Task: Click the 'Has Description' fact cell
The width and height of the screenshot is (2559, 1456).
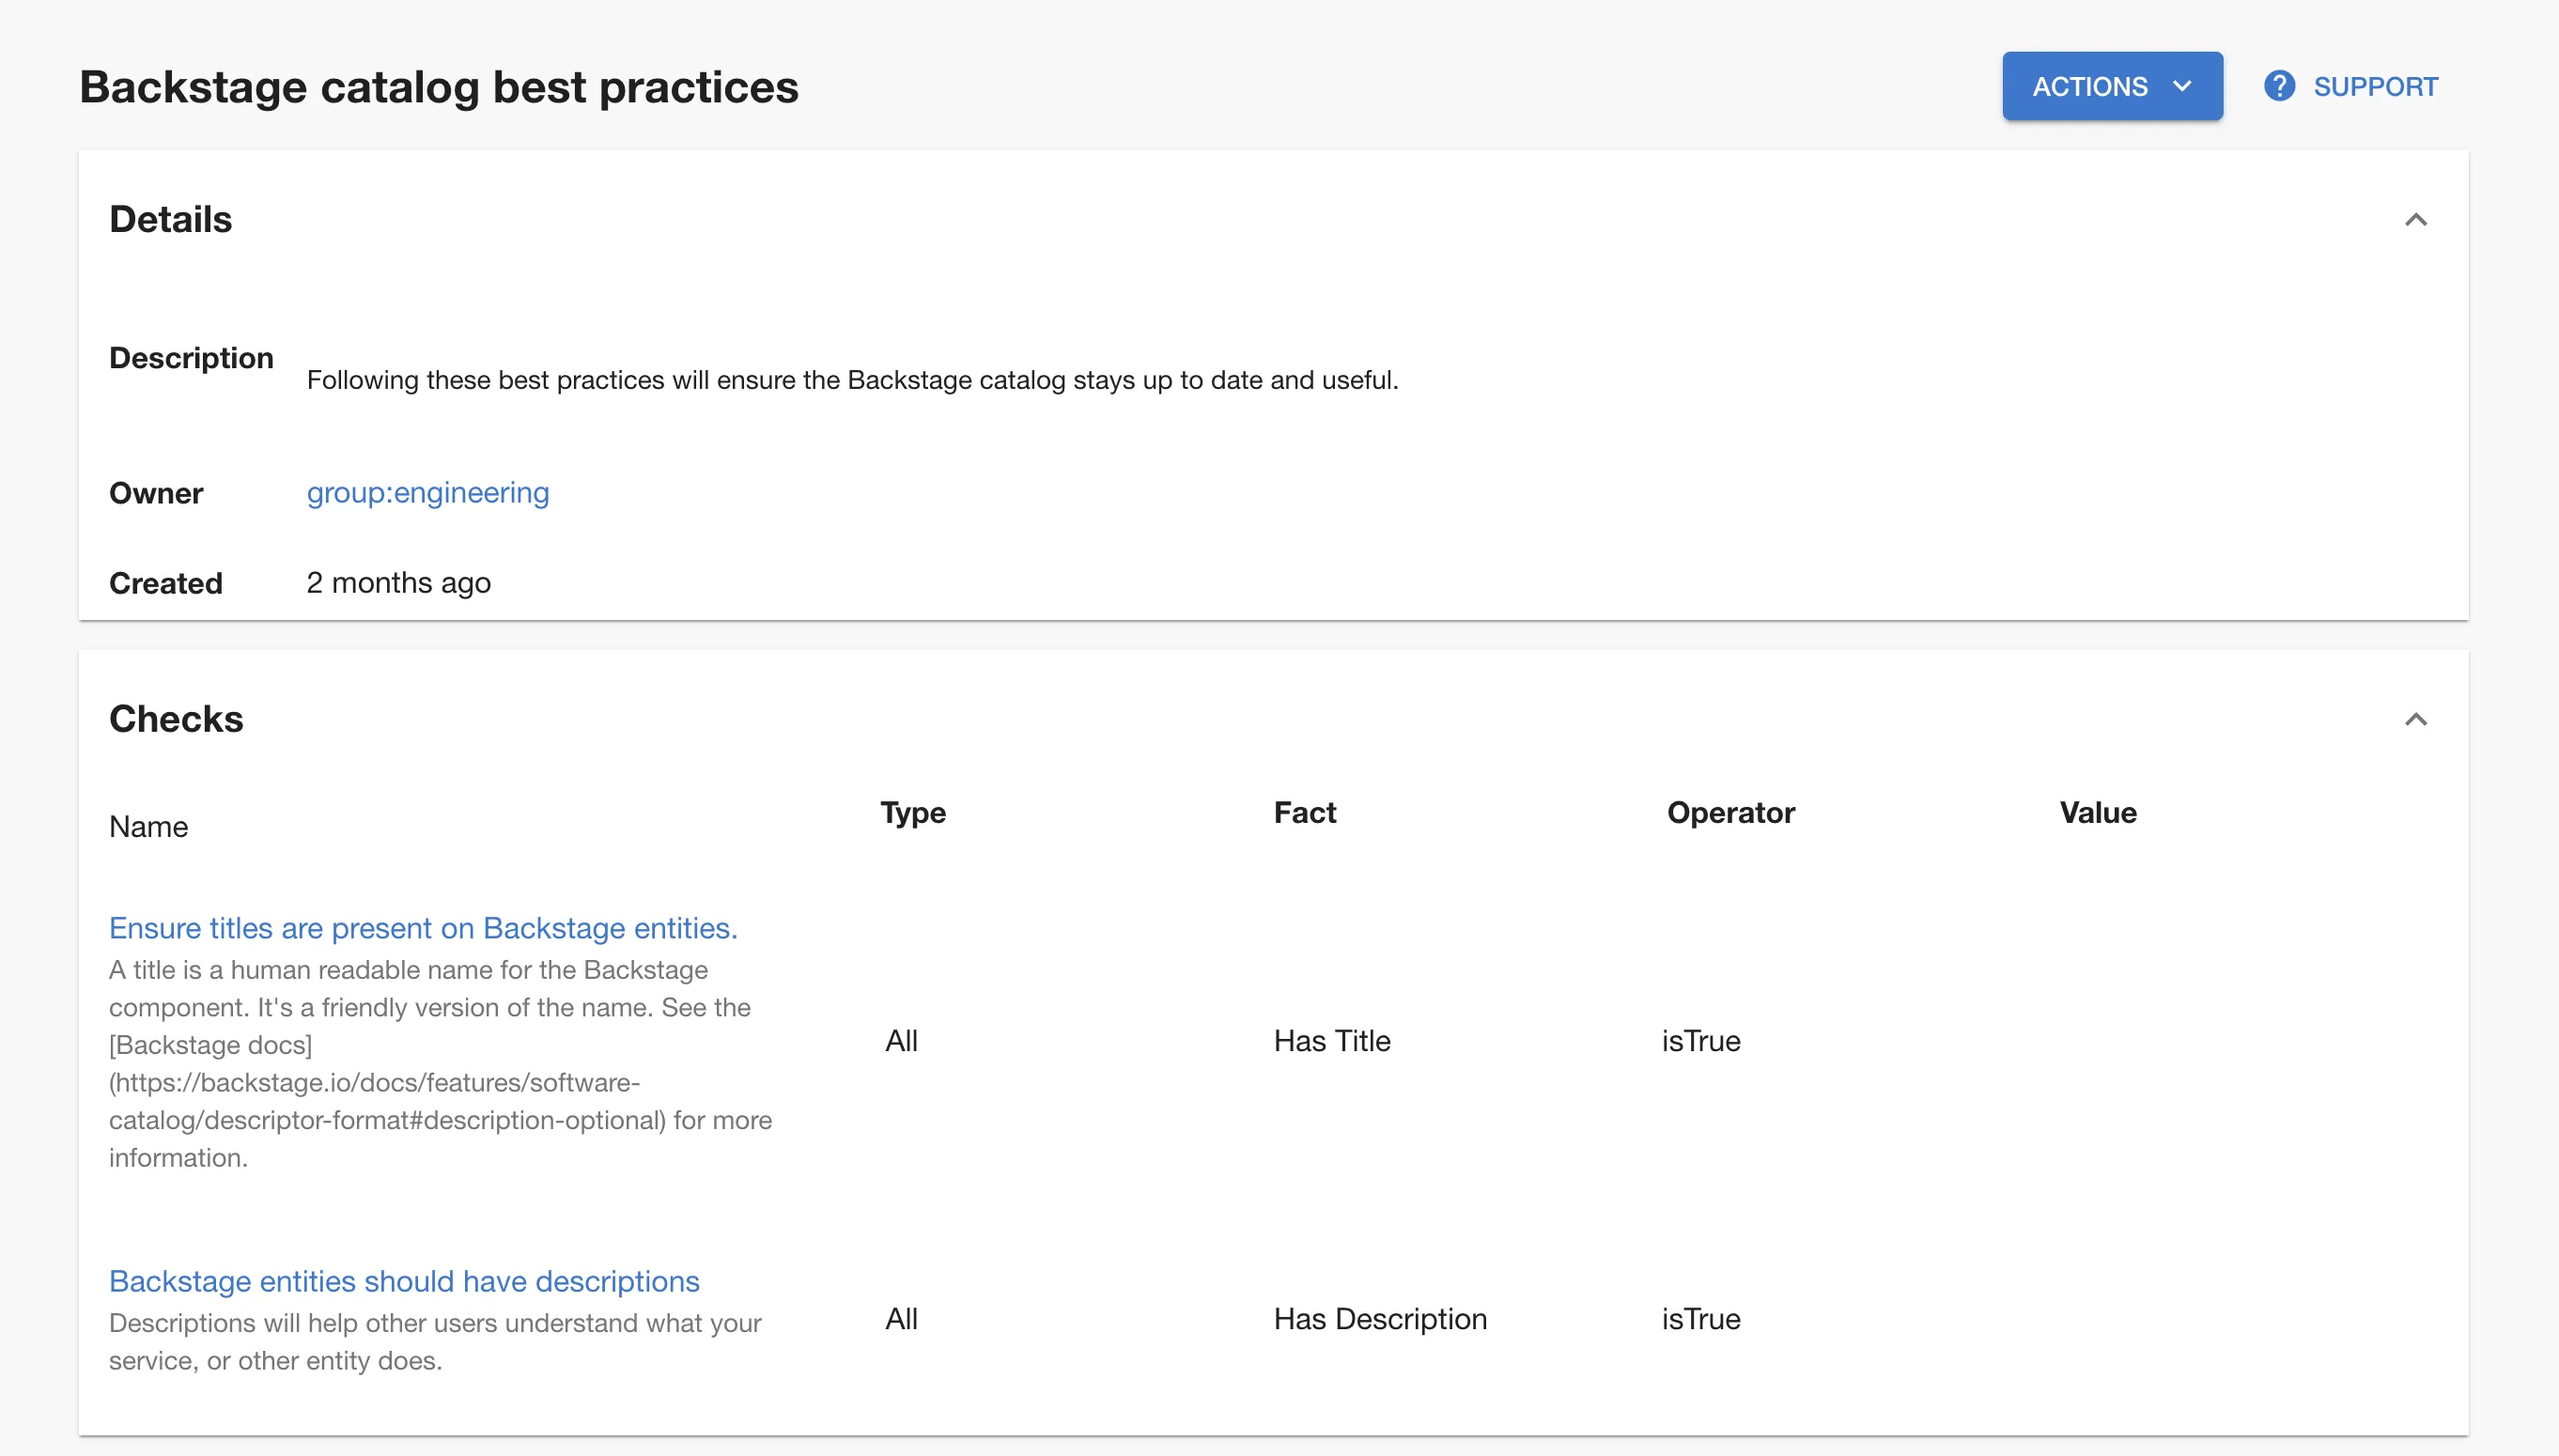Action: click(1380, 1319)
